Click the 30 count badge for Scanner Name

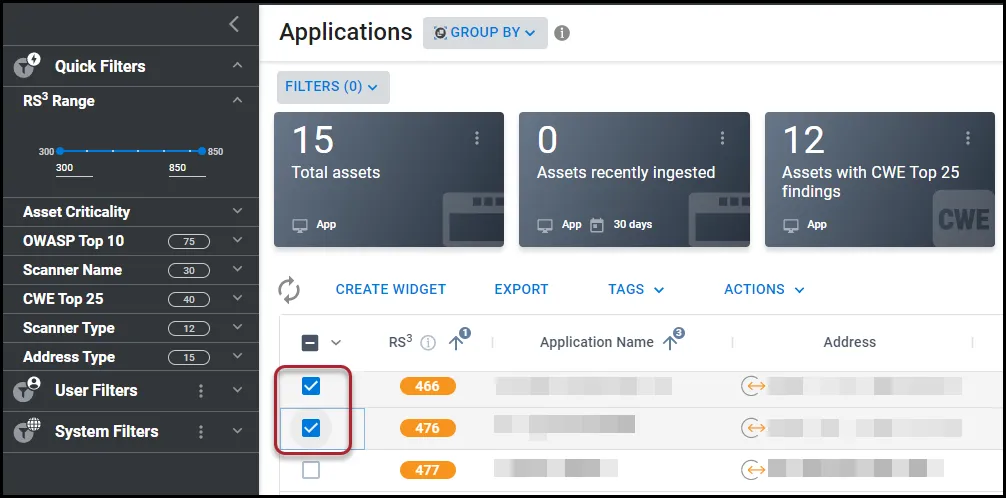(x=189, y=270)
